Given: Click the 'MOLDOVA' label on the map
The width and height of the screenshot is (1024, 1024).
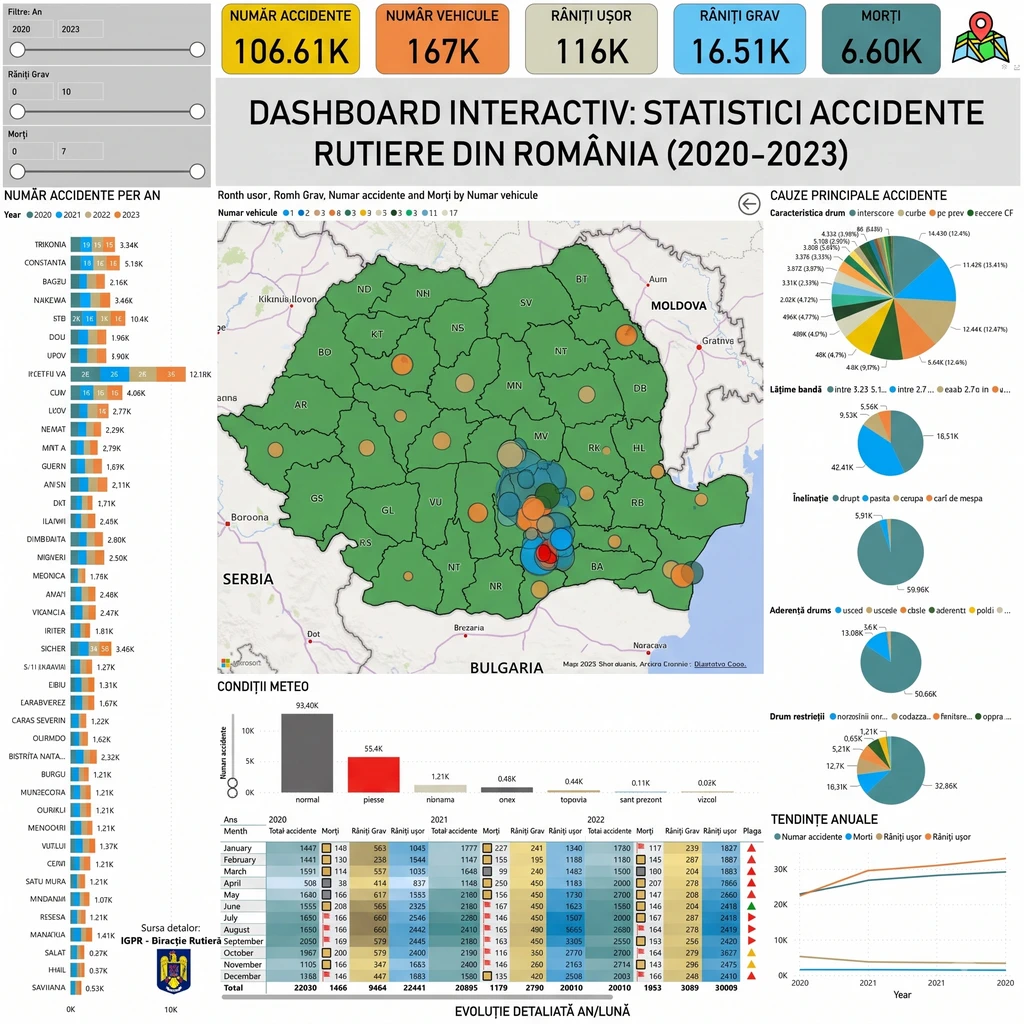Looking at the screenshot, I should pos(679,306).
